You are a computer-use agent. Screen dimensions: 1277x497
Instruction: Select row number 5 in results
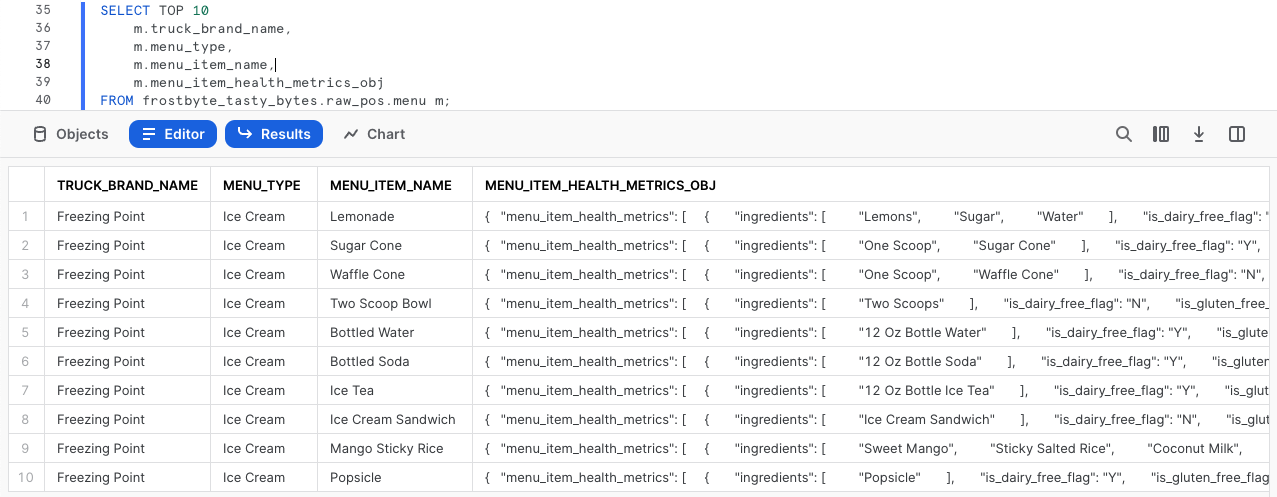[x=26, y=332]
